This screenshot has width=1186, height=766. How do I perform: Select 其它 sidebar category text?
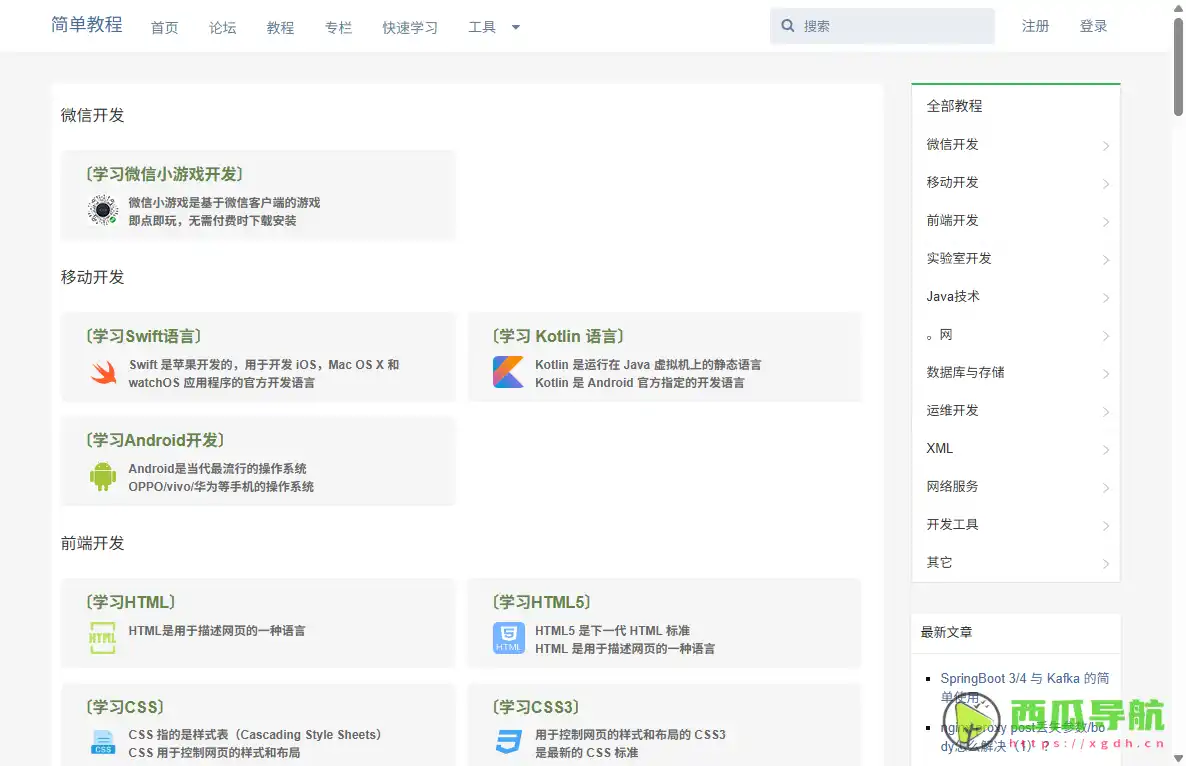[x=939, y=562]
